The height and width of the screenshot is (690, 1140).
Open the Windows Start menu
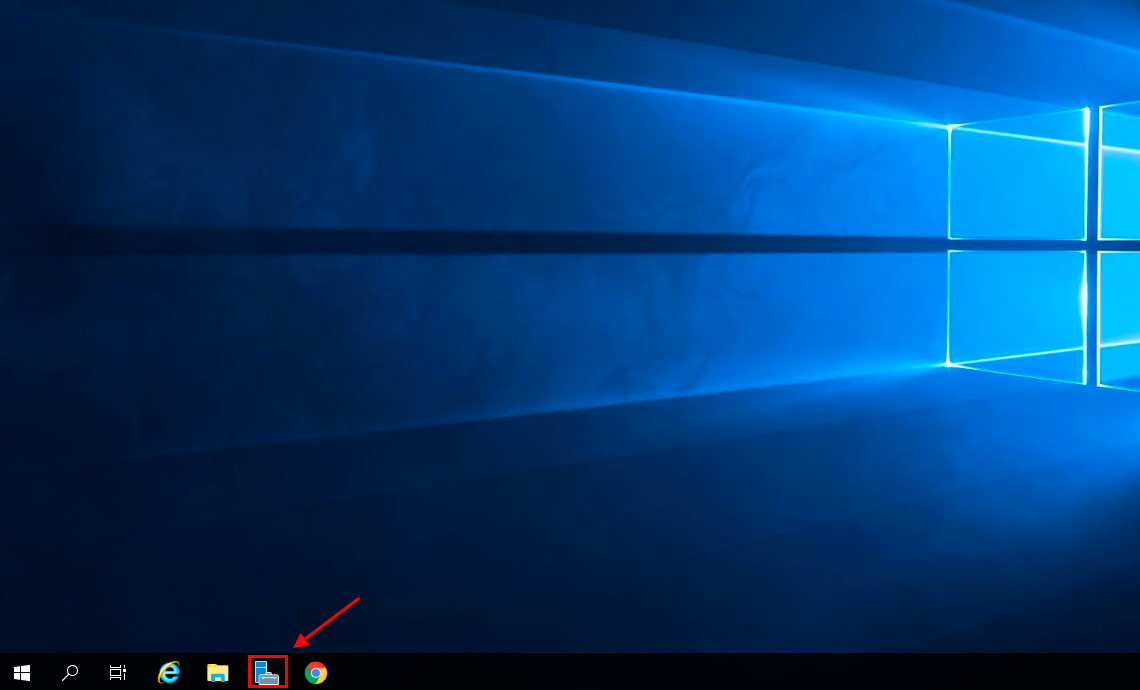click(x=22, y=673)
